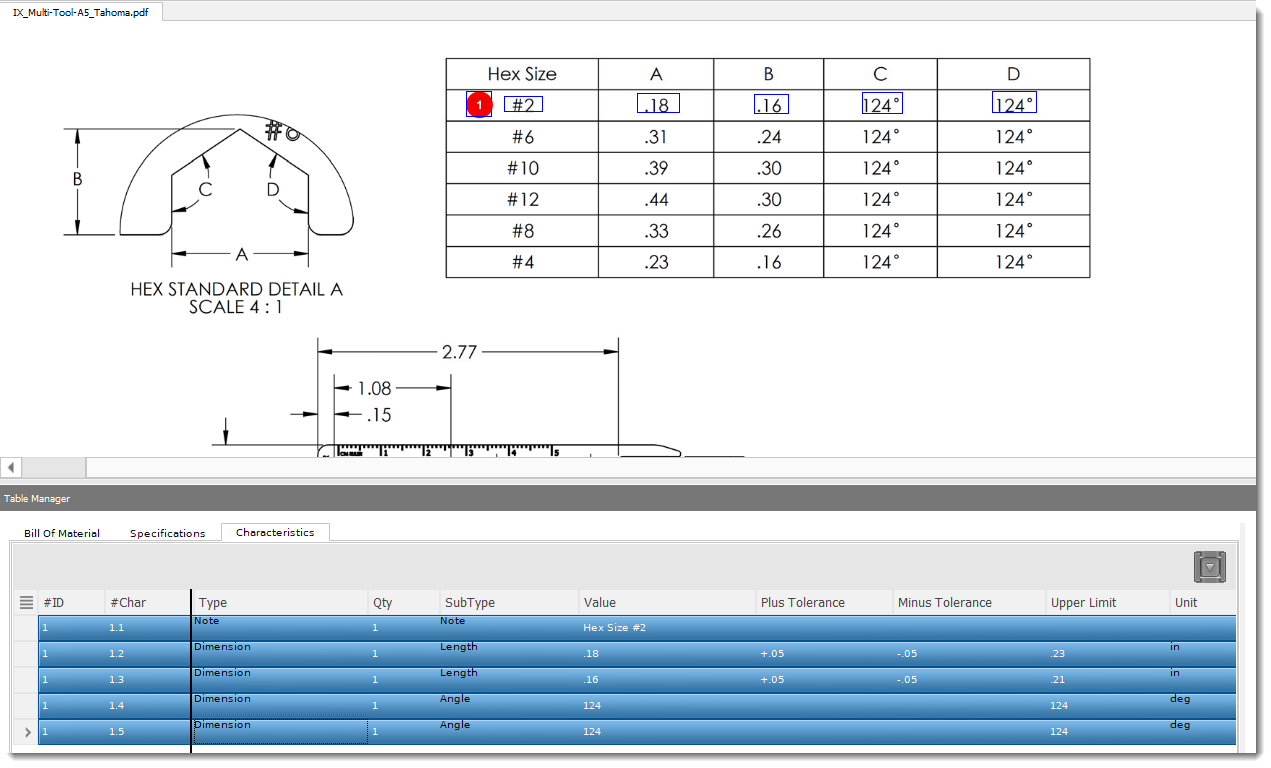Select the IX_Multi-Tool-A5_Tahoma.pdf document tab
The height and width of the screenshot is (768, 1271).
click(80, 12)
